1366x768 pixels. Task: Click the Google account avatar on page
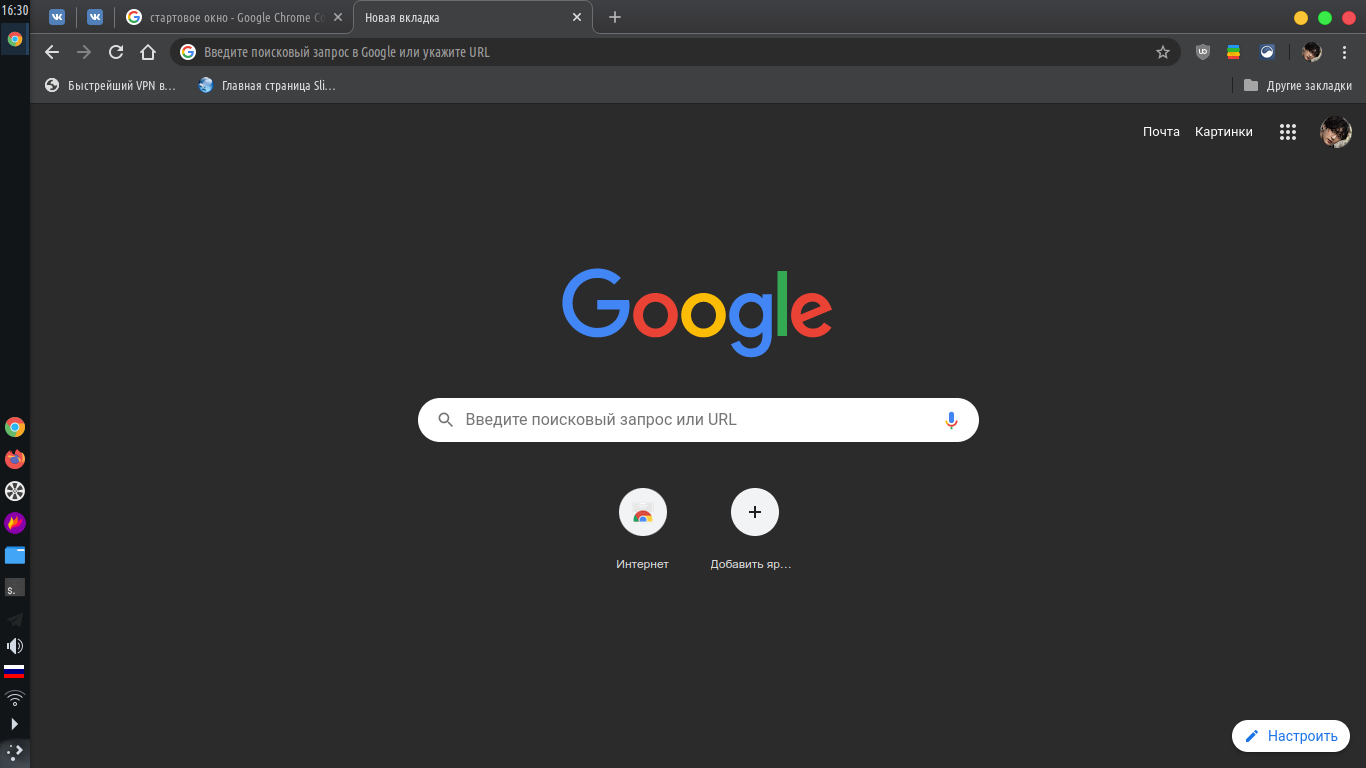[1336, 131]
